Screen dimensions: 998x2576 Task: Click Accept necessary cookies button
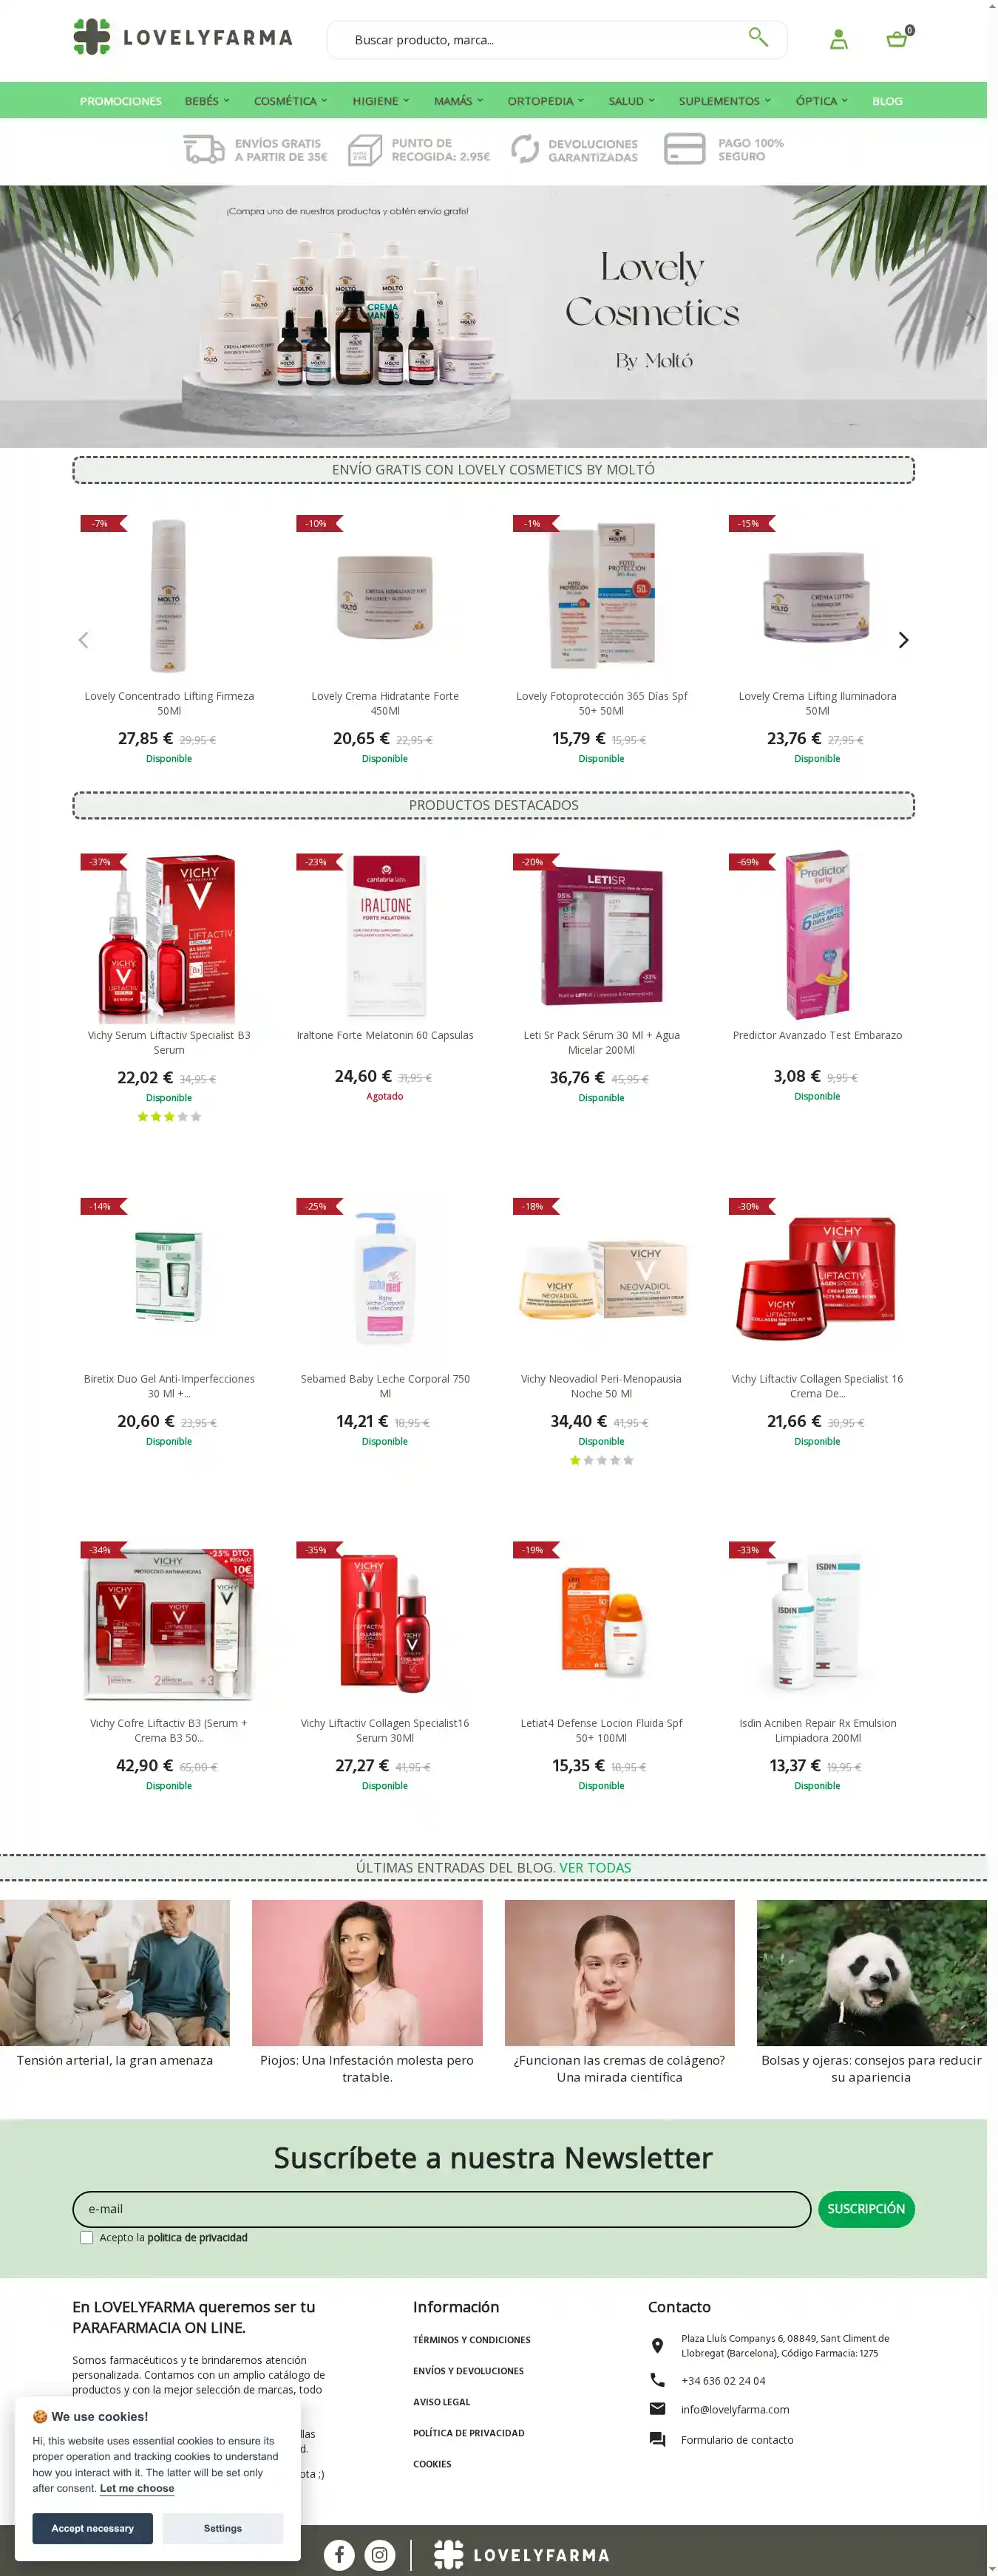coord(93,2527)
